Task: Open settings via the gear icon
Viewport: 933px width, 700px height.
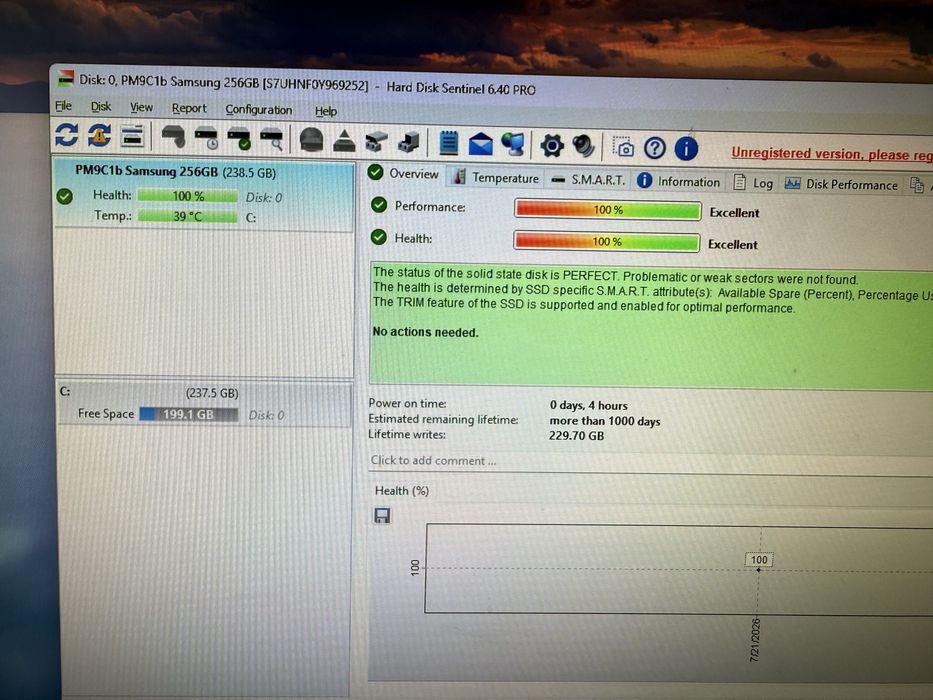Action: 552,146
